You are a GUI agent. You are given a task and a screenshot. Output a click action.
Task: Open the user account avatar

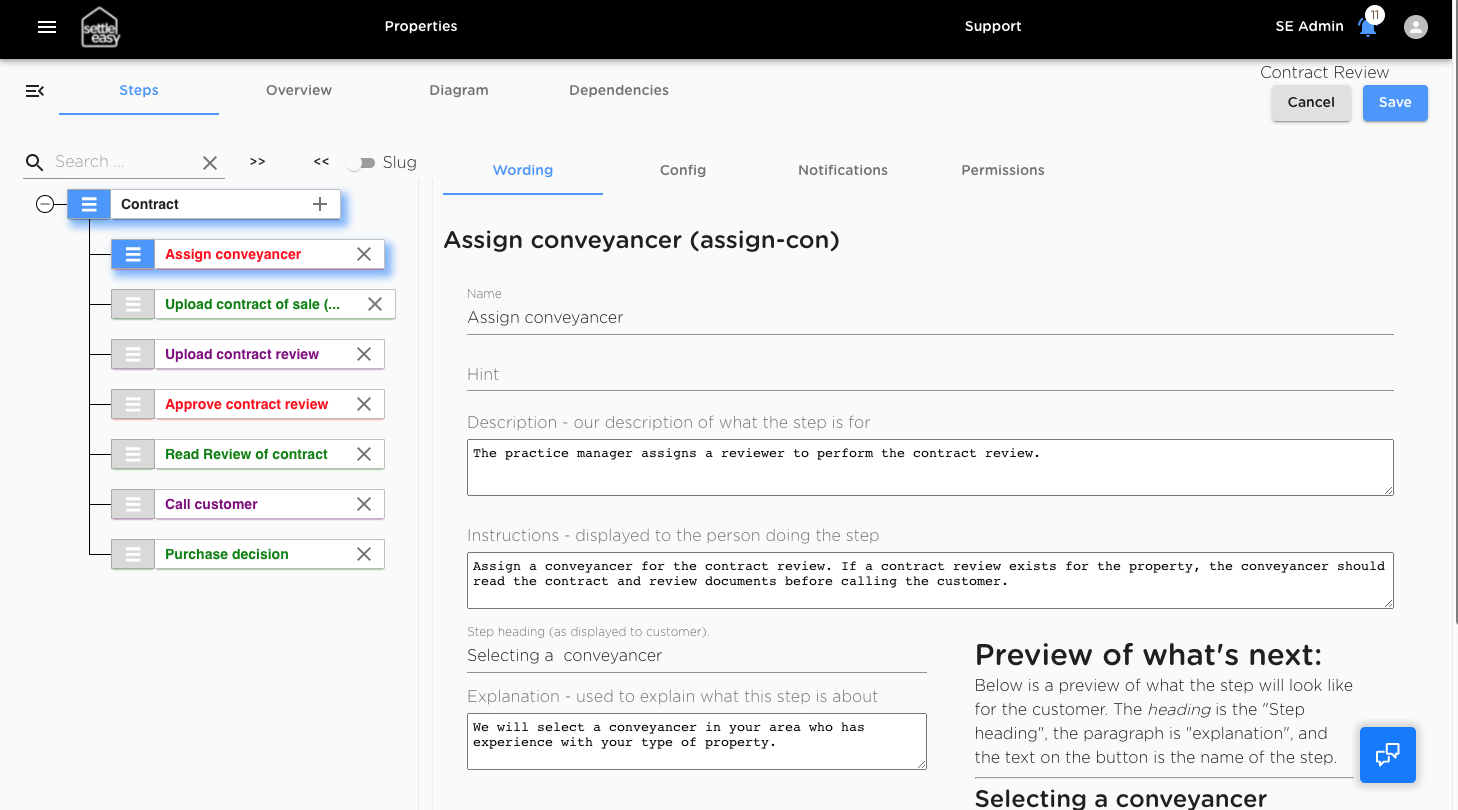[x=1416, y=27]
